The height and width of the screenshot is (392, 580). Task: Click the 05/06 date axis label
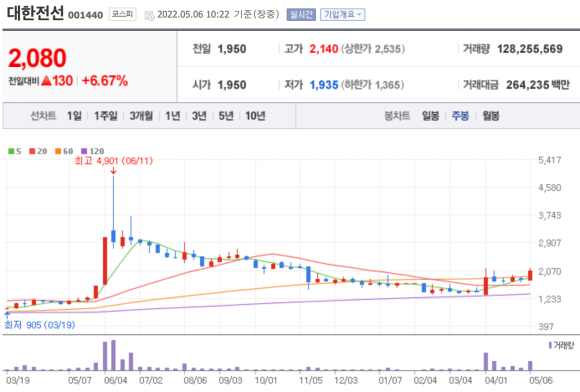click(x=540, y=381)
